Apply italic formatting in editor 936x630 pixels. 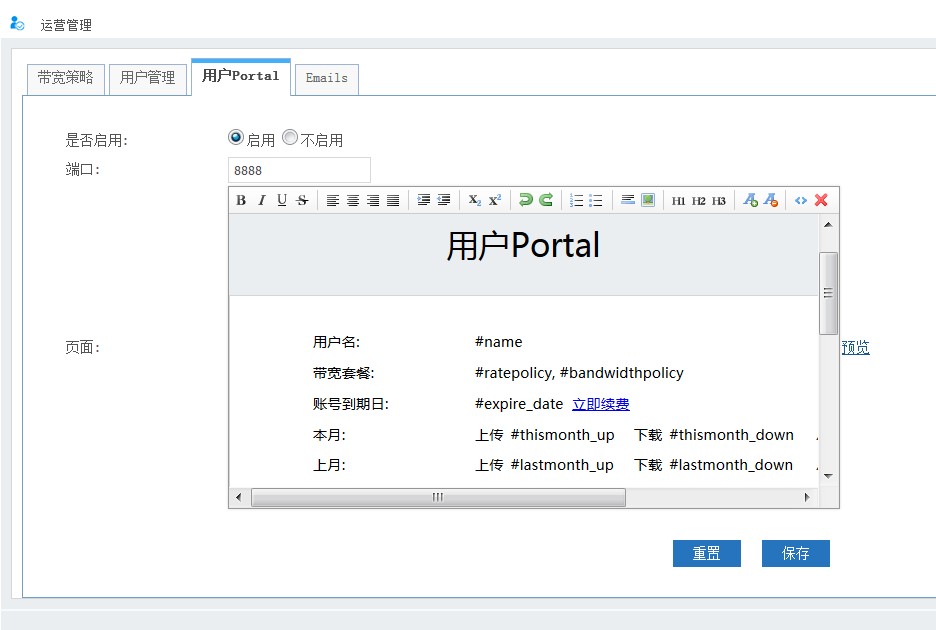pyautogui.click(x=262, y=200)
